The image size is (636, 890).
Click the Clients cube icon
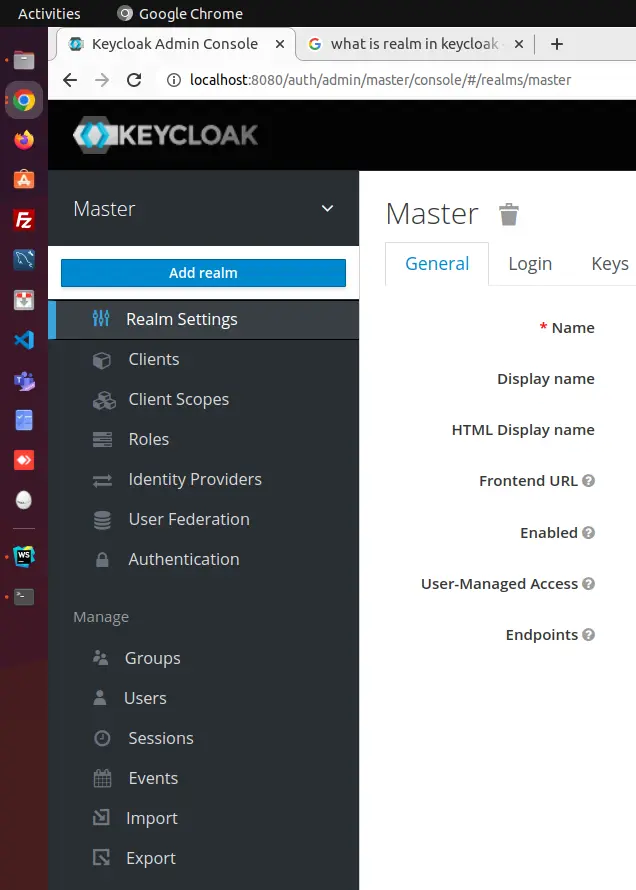coord(102,360)
